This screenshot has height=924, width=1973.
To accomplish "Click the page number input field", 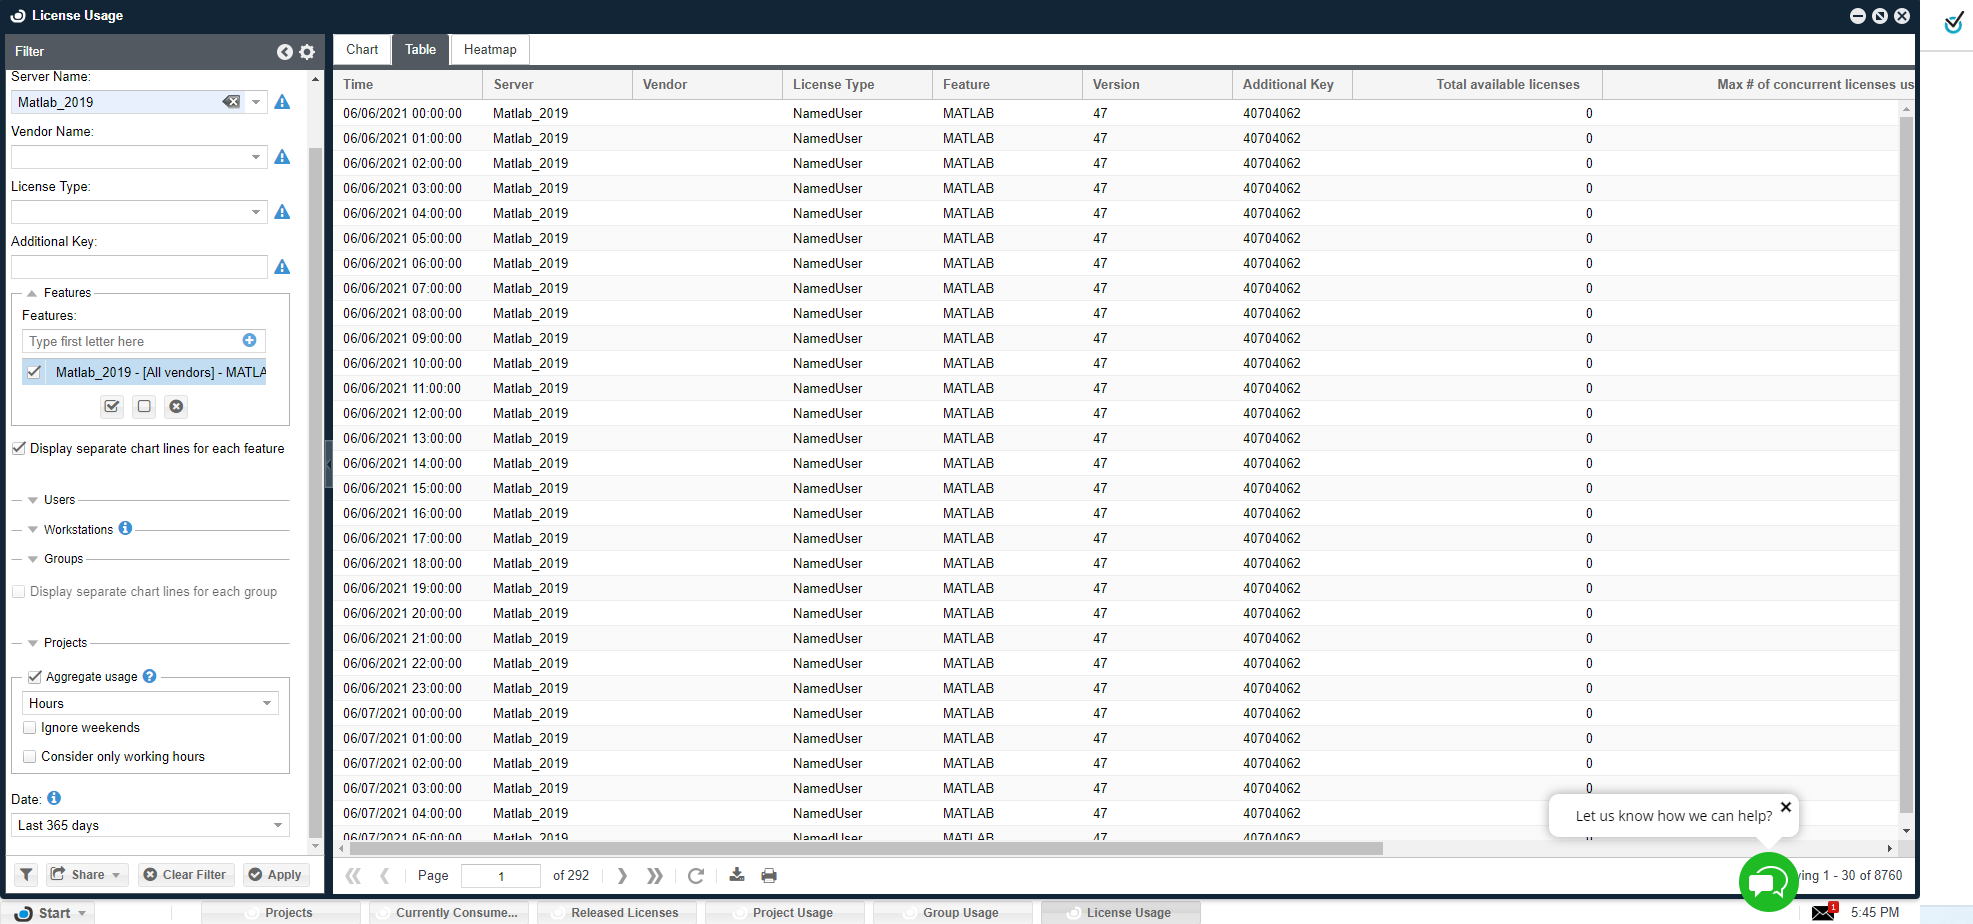I will point(501,876).
